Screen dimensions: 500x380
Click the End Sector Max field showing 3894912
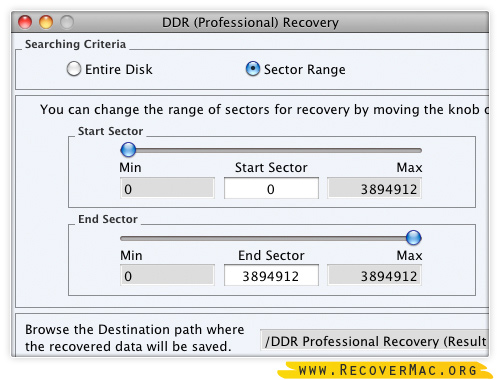pyautogui.click(x=374, y=275)
